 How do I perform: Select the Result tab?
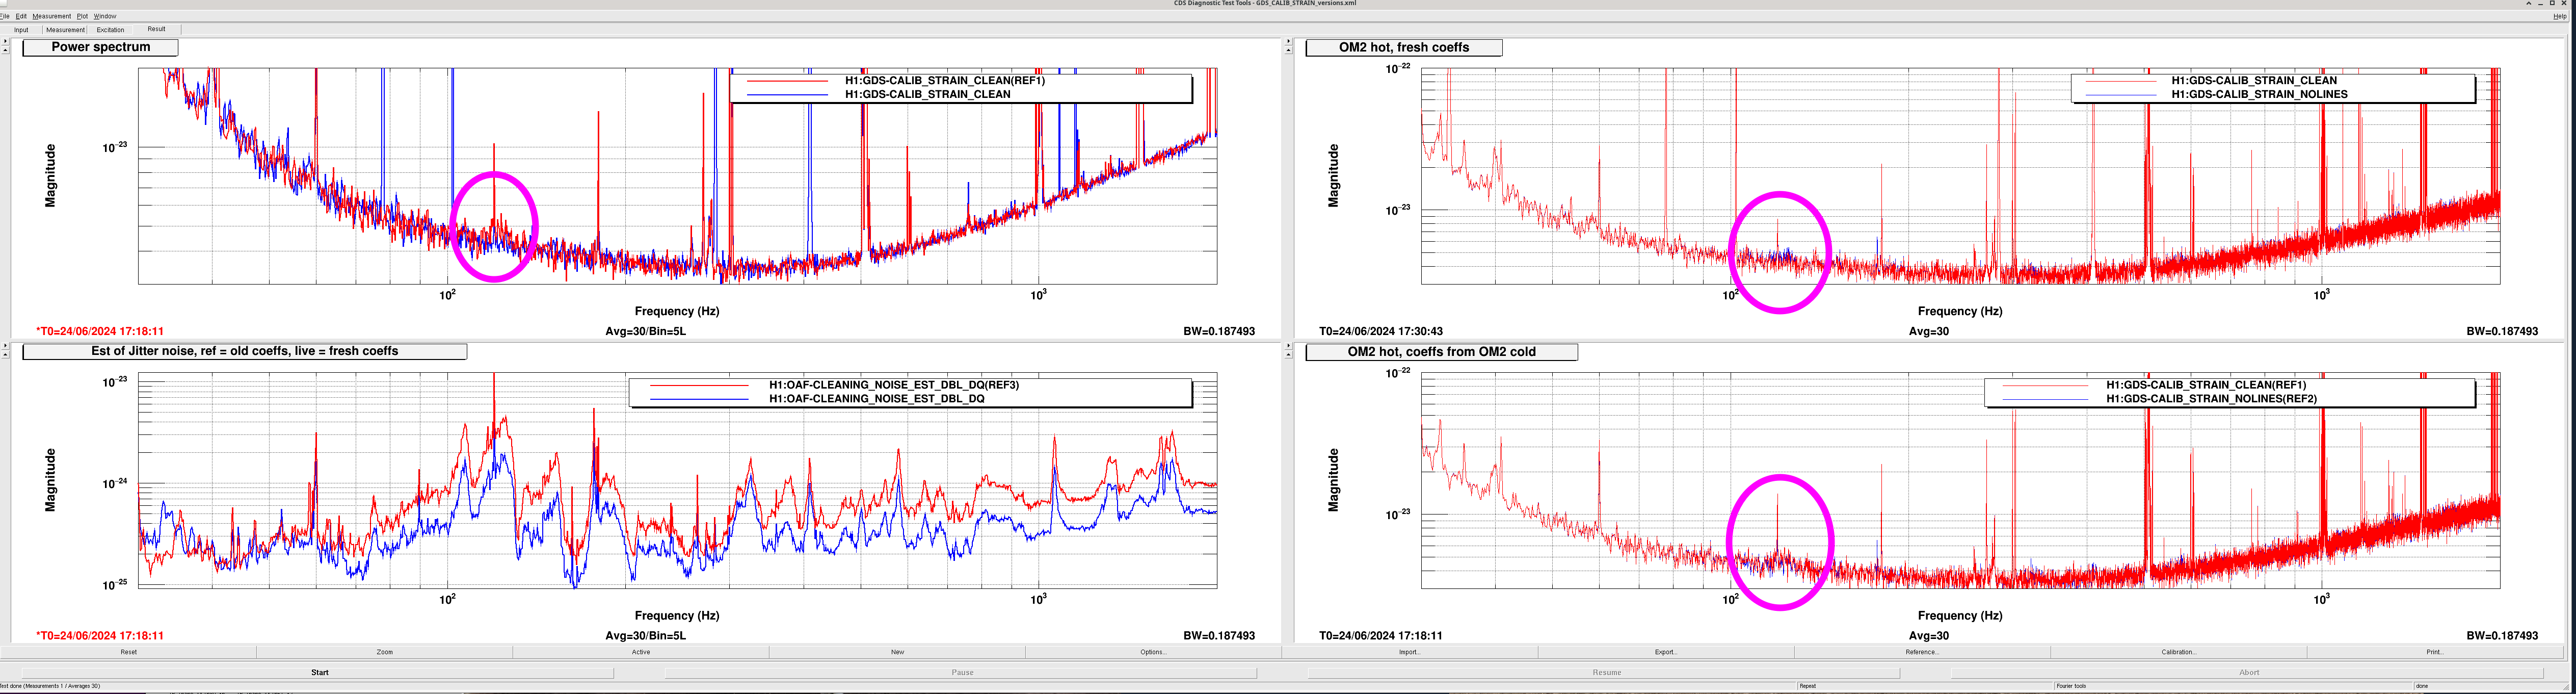point(157,29)
